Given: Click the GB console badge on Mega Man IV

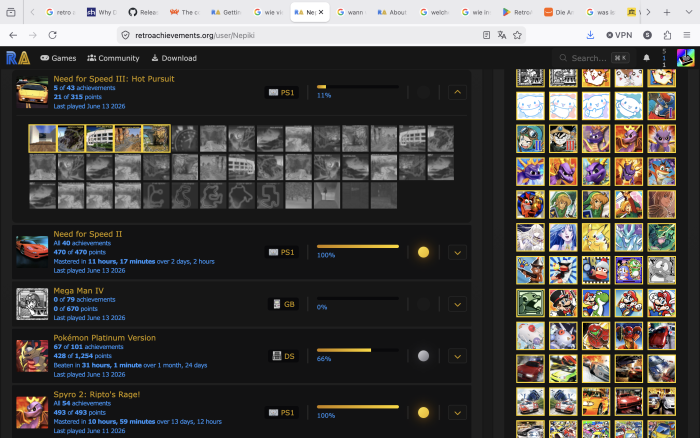Looking at the screenshot, I should tap(283, 304).
